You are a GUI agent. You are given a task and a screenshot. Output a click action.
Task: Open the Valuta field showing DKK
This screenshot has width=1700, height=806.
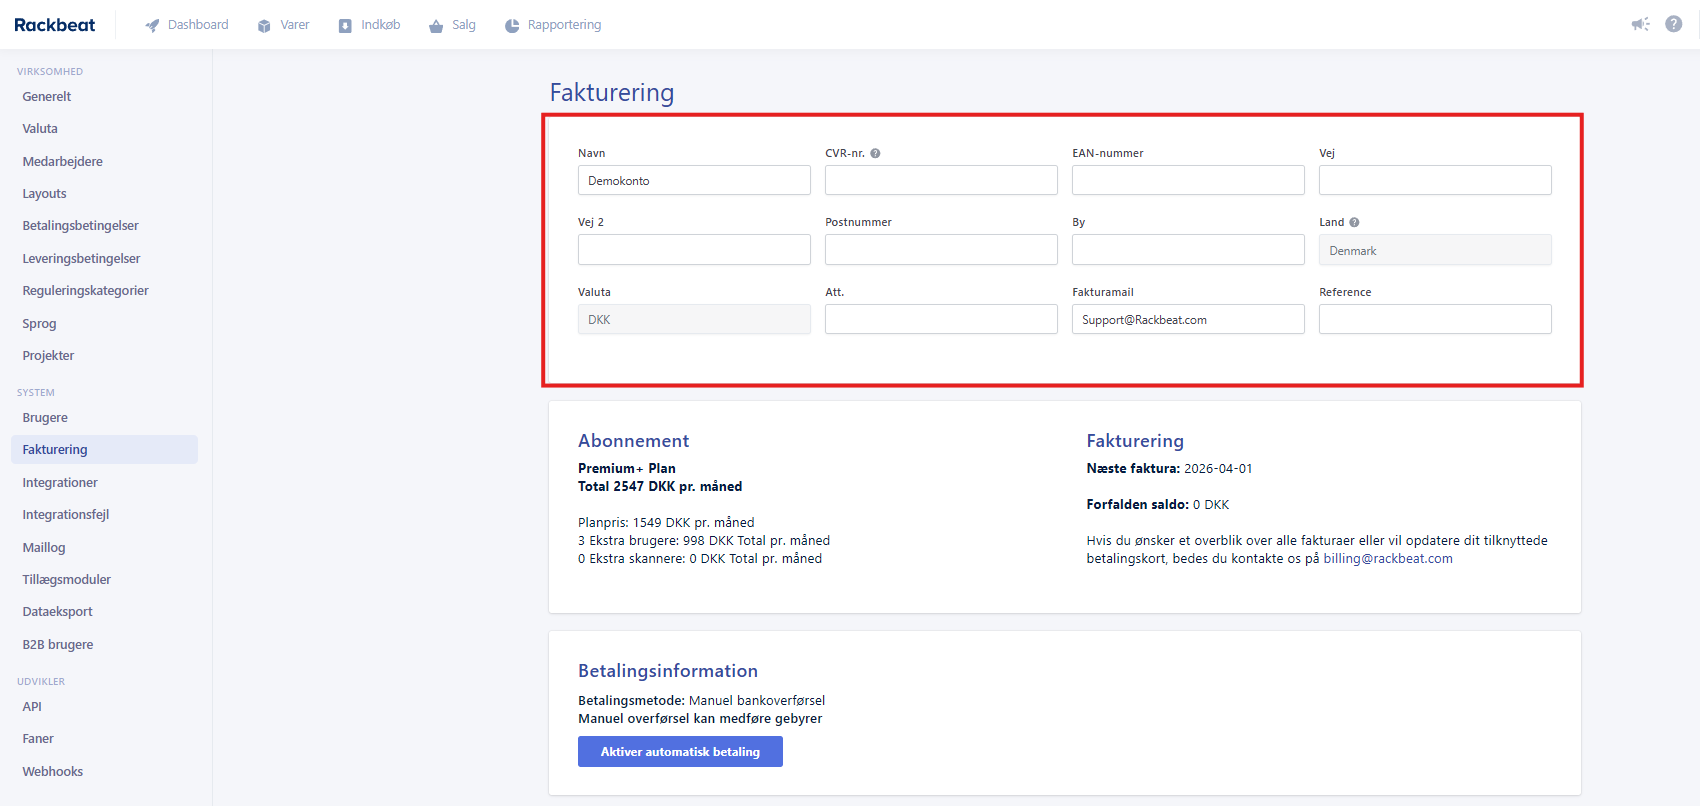coord(693,320)
